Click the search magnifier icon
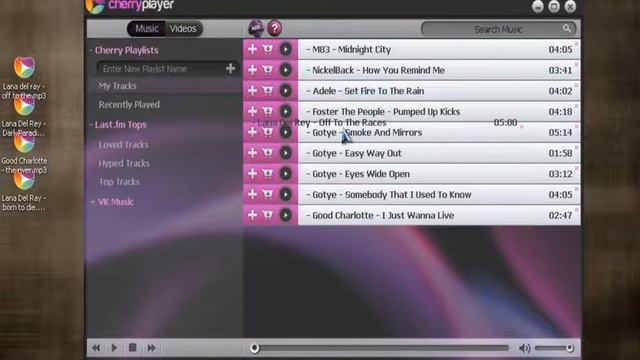Image resolution: width=640 pixels, height=360 pixels. click(x=567, y=28)
